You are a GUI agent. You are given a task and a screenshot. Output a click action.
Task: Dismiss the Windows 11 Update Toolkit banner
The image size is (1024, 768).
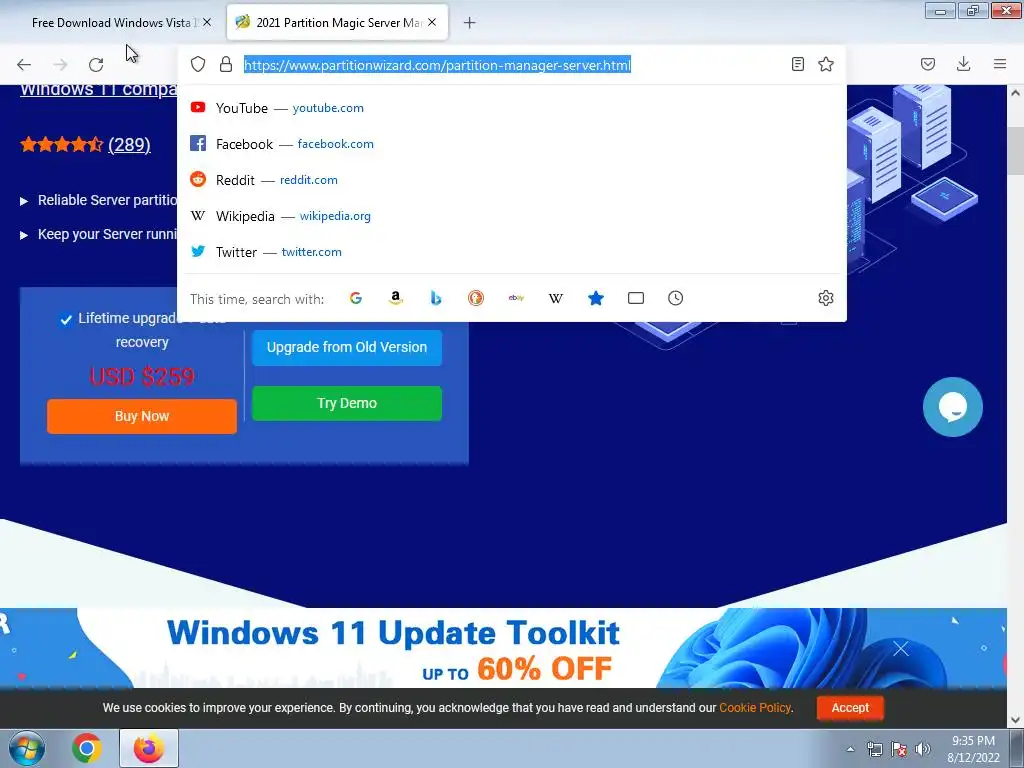901,648
